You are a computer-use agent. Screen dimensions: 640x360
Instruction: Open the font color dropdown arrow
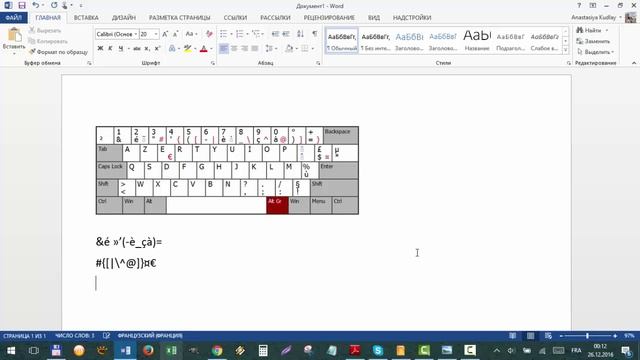pyautogui.click(x=211, y=49)
